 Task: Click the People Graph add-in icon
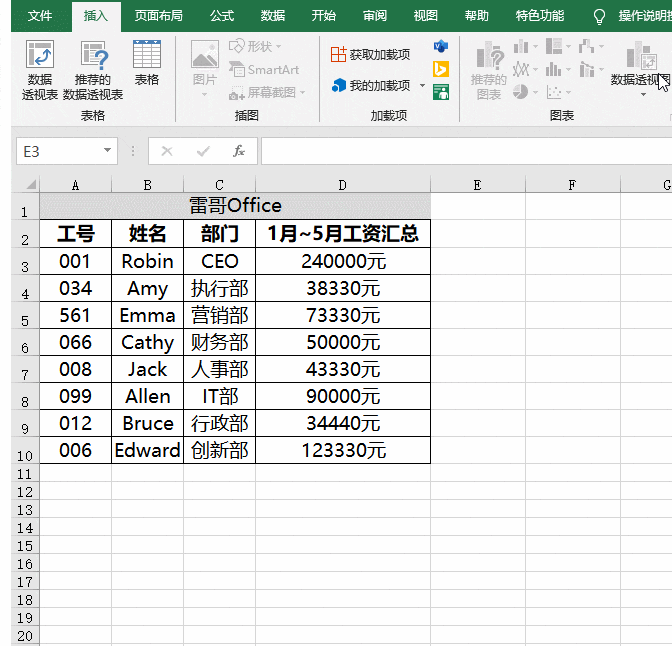click(x=441, y=92)
